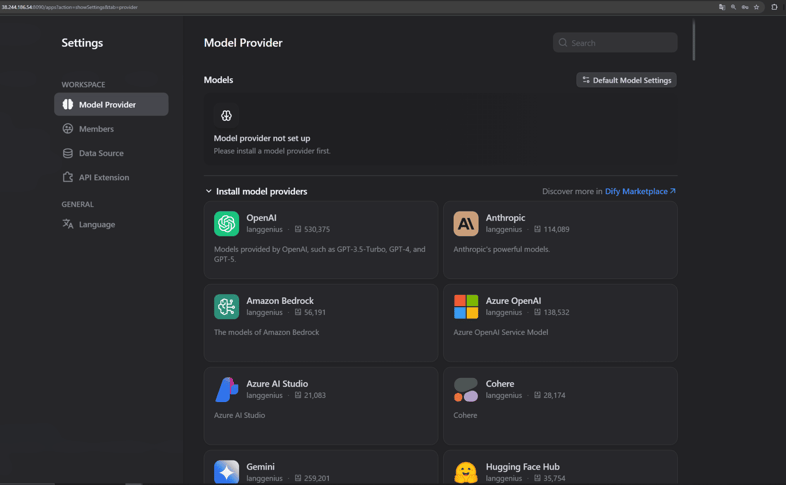The width and height of the screenshot is (786, 485).
Task: Click OpenAI description mentioning GPT-3.5-Turbo
Action: [320, 254]
